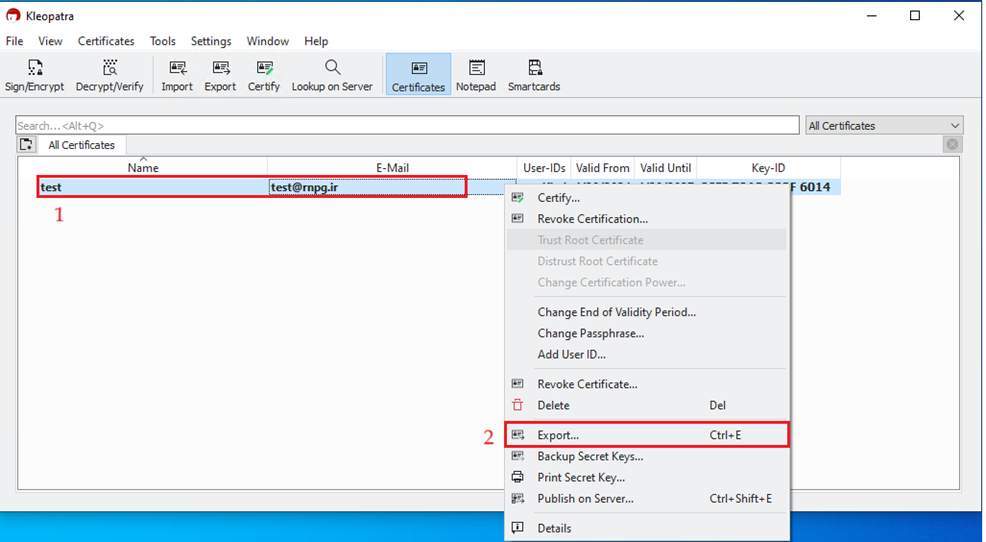Sort by the Key-ID column header
Viewport: 986px width, 542px height.
768,168
